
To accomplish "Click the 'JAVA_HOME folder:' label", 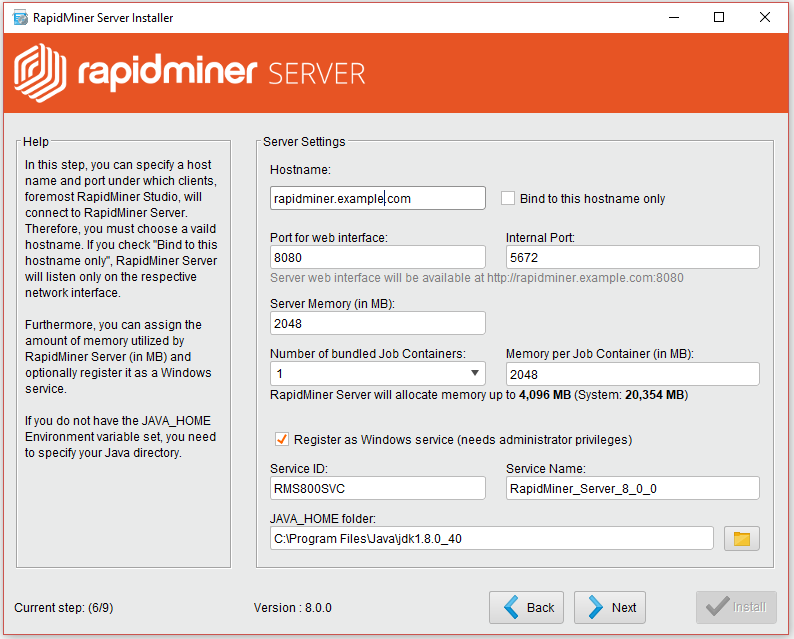I will tap(323, 518).
